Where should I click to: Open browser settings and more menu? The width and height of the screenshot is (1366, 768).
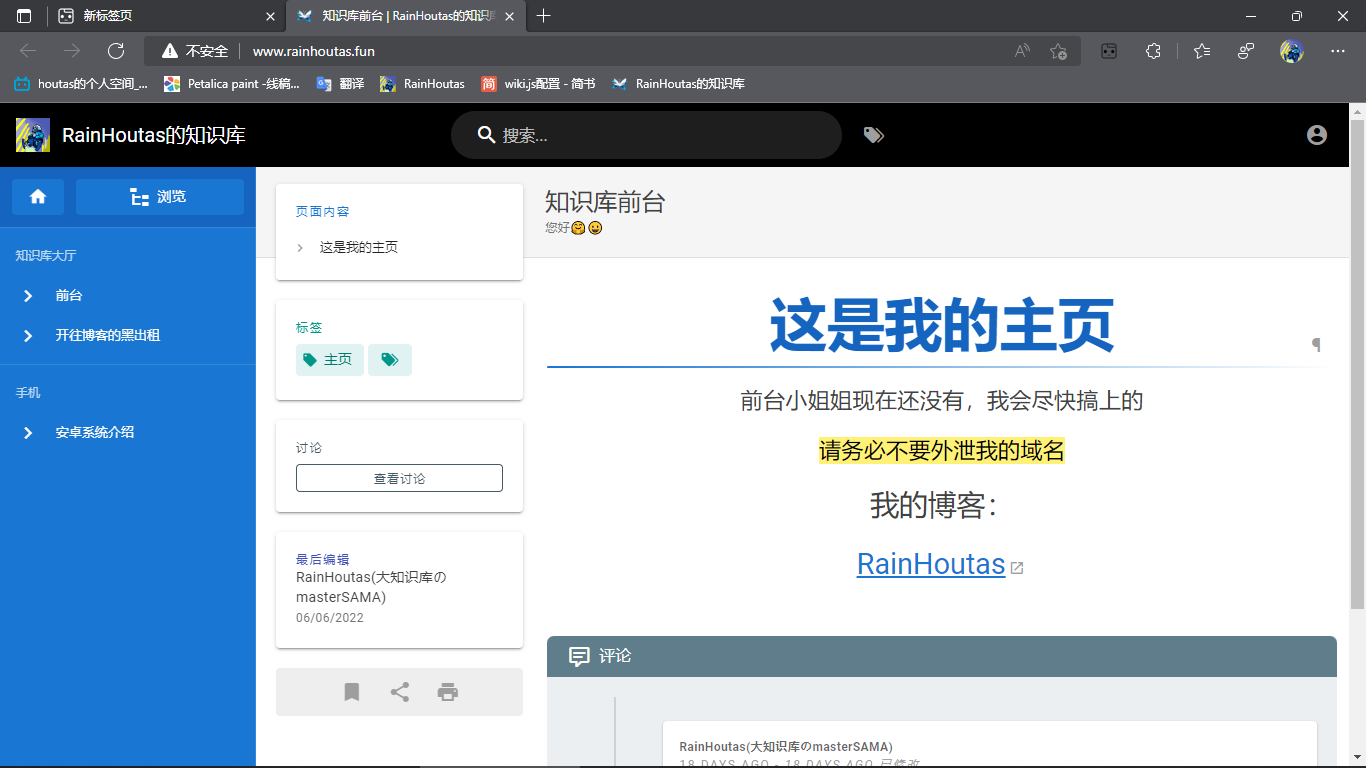coord(1338,51)
